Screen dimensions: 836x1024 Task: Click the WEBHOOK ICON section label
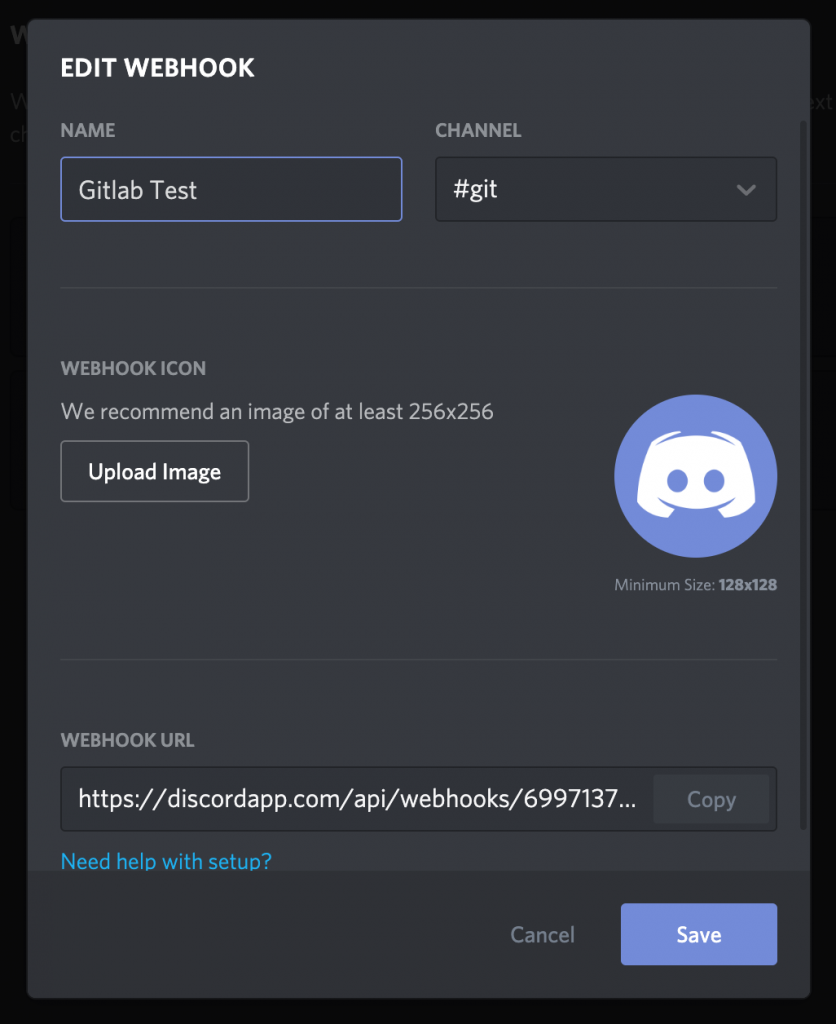[133, 368]
